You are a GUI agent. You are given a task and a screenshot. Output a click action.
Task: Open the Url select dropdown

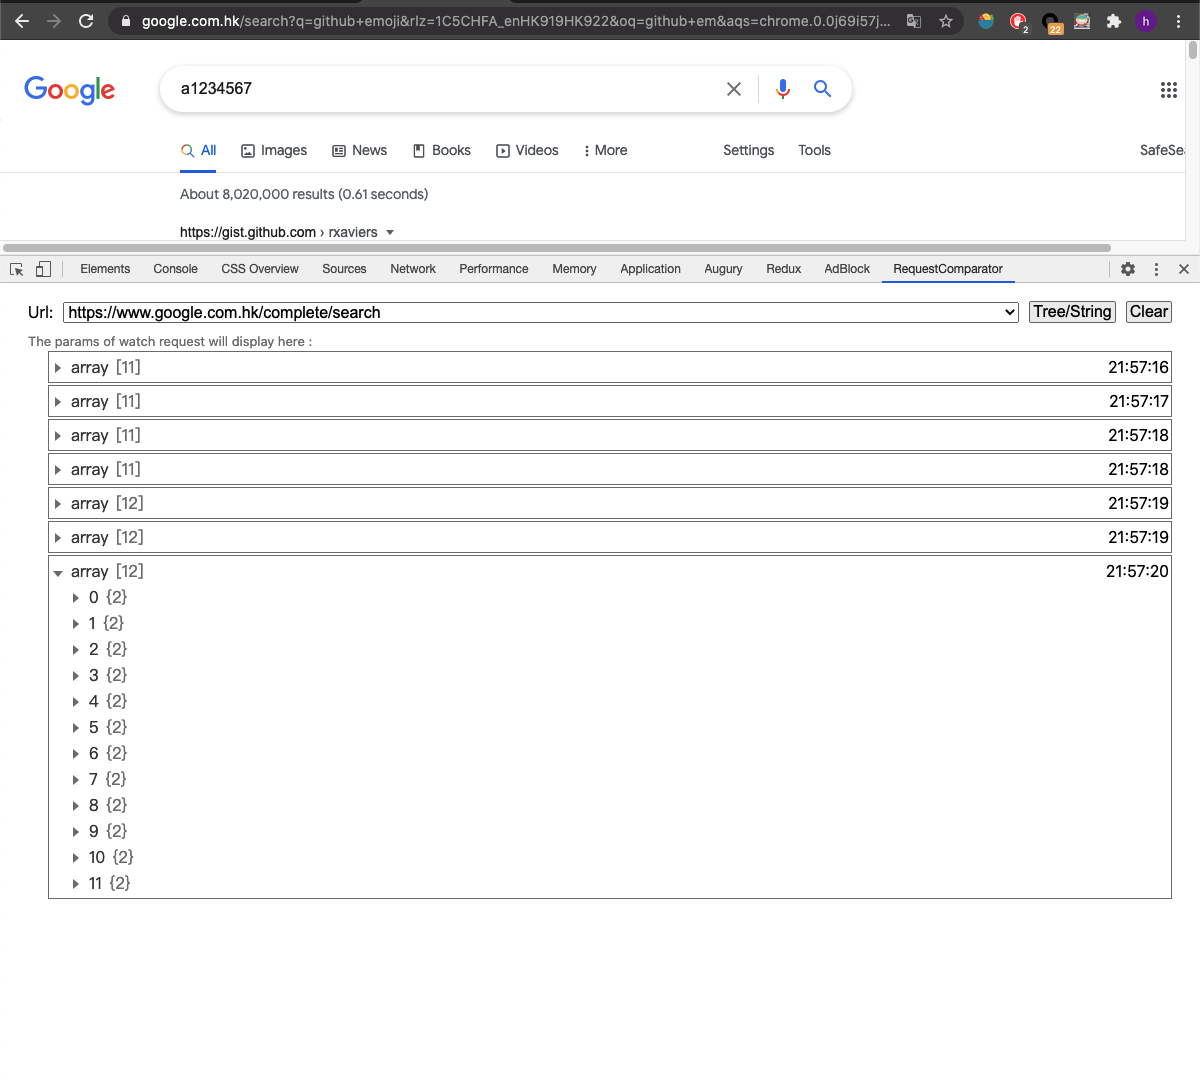[540, 312]
